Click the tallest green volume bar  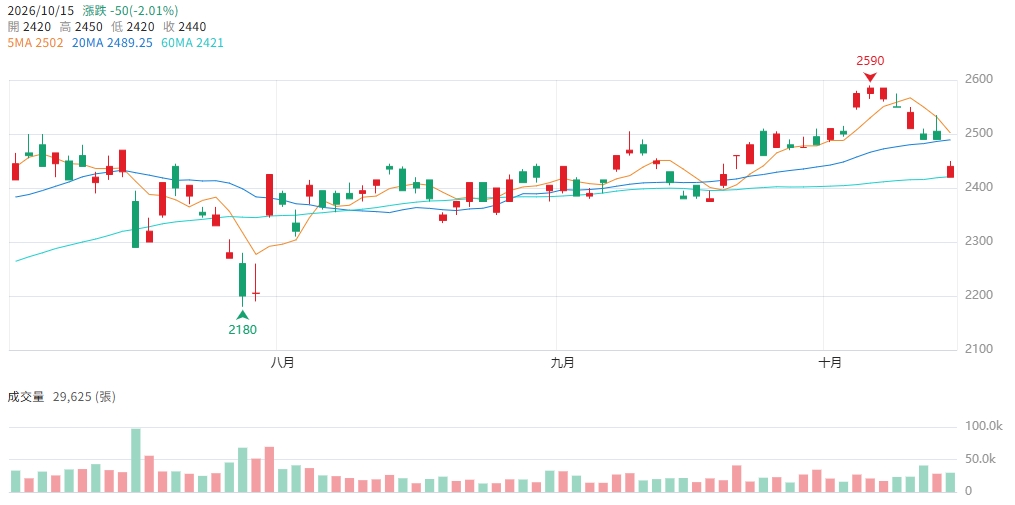[x=135, y=460]
